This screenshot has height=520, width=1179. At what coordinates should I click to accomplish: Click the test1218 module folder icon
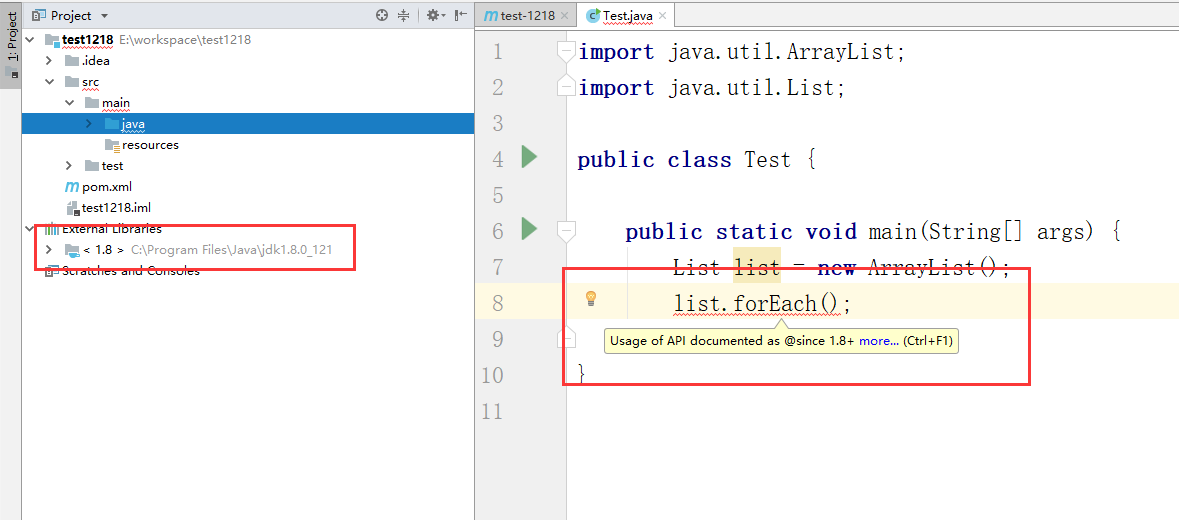tap(52, 40)
